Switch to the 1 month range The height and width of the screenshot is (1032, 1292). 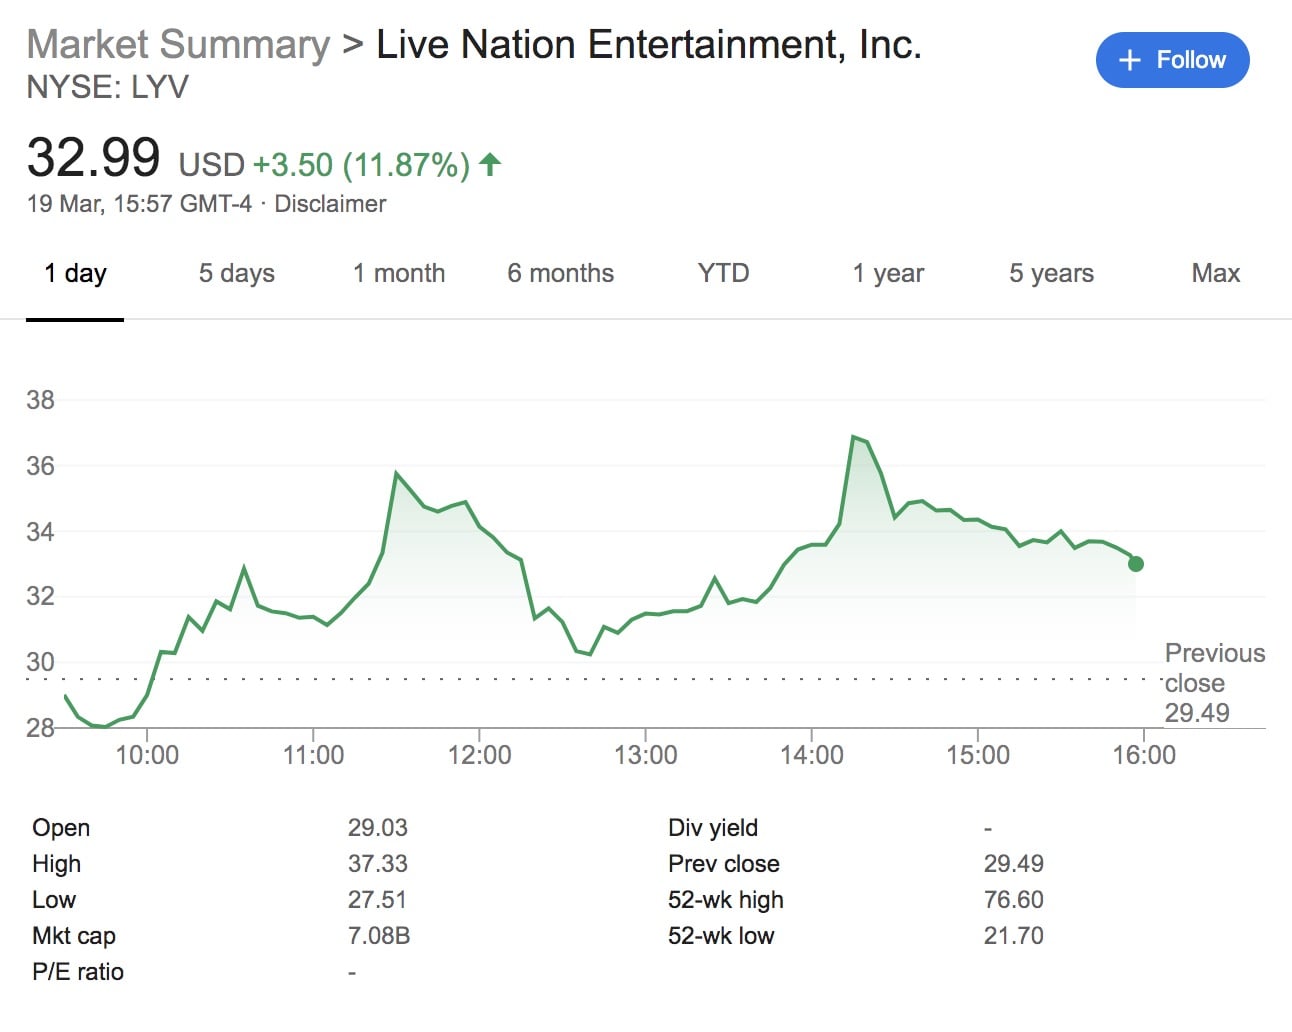[x=398, y=273]
